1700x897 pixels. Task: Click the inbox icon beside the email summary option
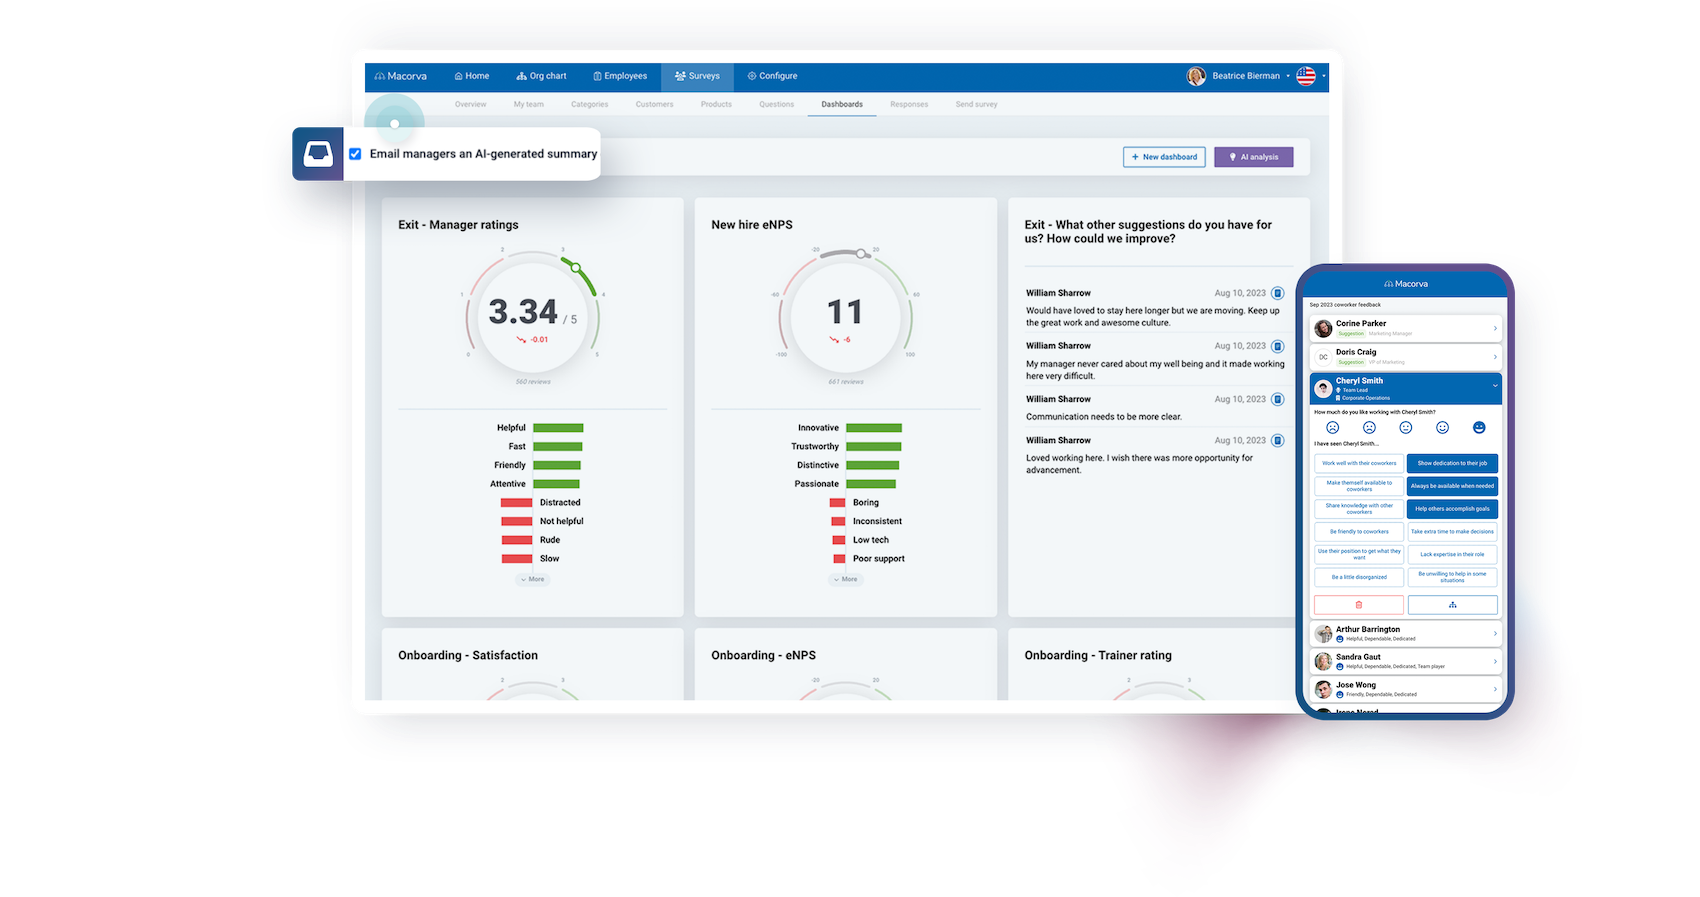point(318,154)
